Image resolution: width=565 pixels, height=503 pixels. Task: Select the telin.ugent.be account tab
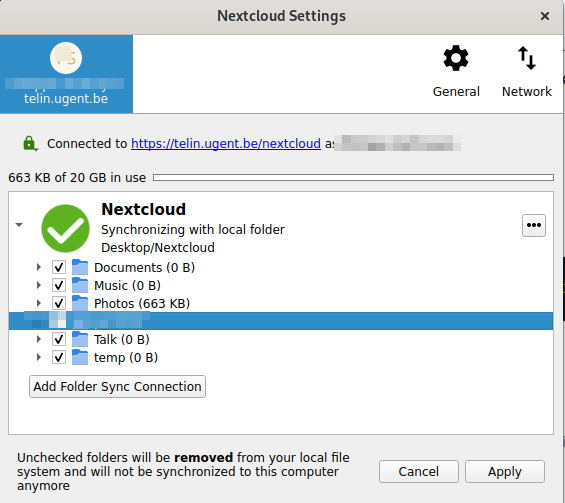(x=66, y=74)
